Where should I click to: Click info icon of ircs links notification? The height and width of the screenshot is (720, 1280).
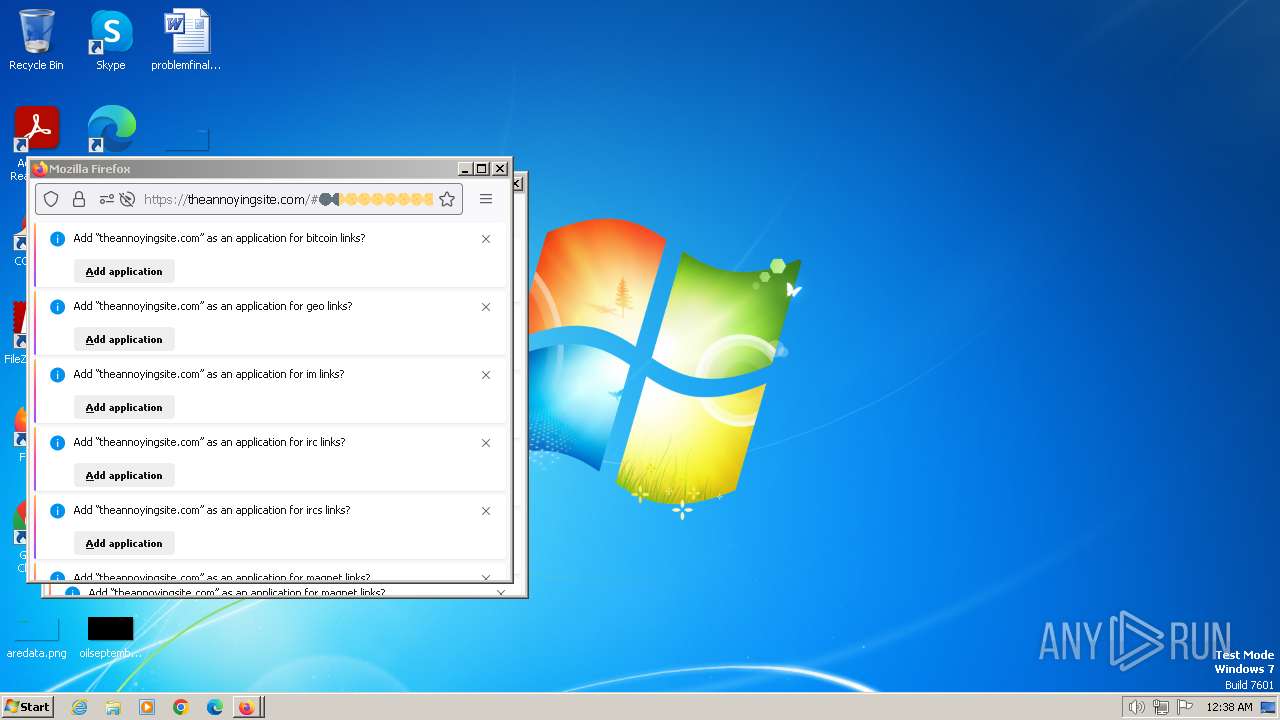[57, 511]
